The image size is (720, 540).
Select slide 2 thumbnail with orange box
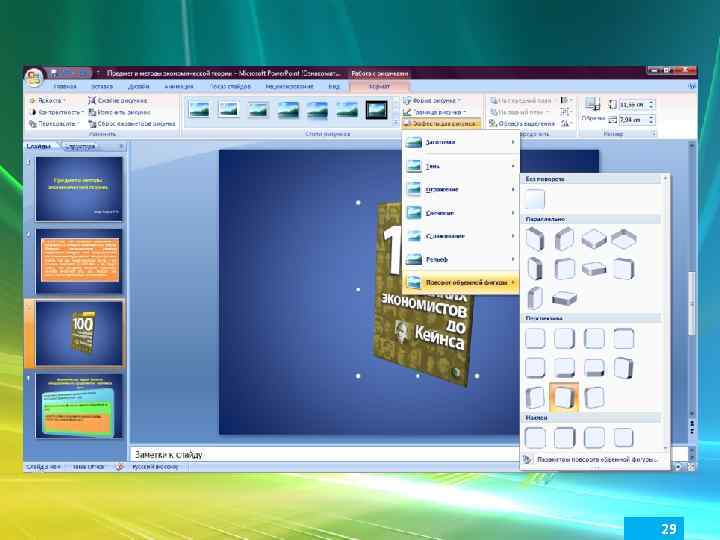(79, 261)
